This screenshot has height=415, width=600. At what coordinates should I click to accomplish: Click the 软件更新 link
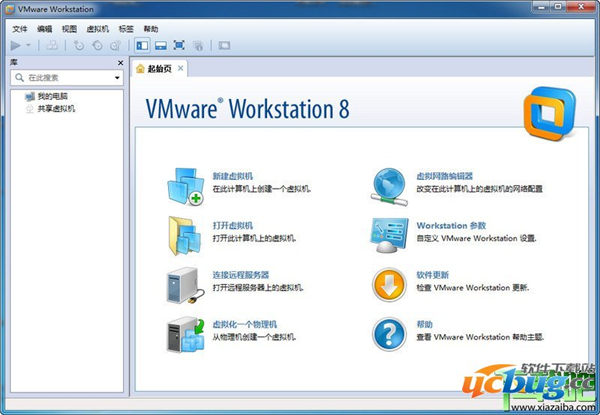tap(432, 275)
